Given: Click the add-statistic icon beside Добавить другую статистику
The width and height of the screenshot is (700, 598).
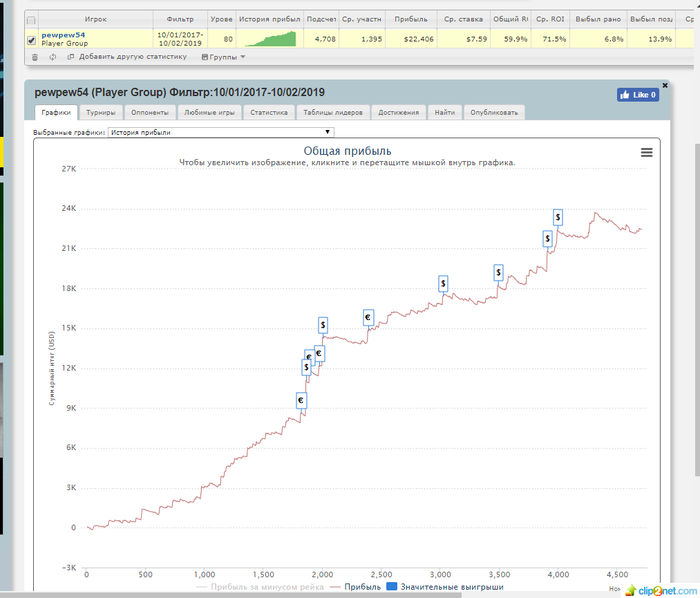Looking at the screenshot, I should [x=71, y=57].
